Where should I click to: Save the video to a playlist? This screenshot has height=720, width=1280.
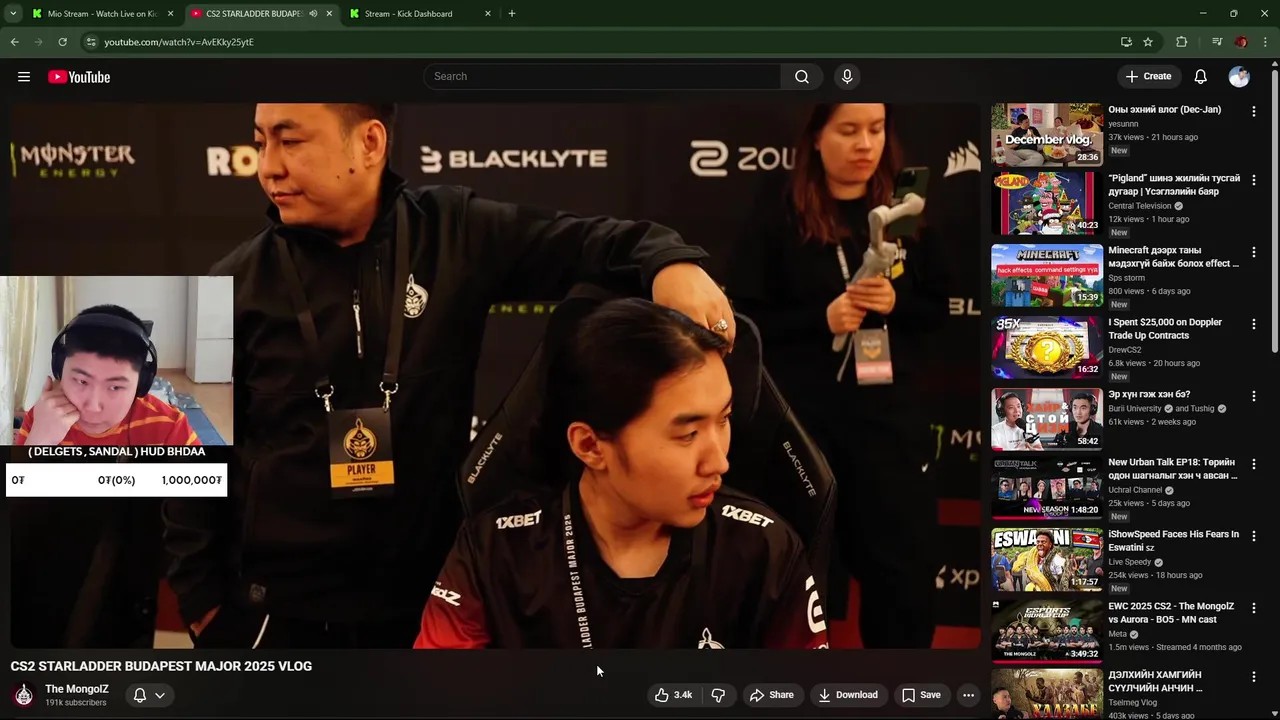(921, 695)
